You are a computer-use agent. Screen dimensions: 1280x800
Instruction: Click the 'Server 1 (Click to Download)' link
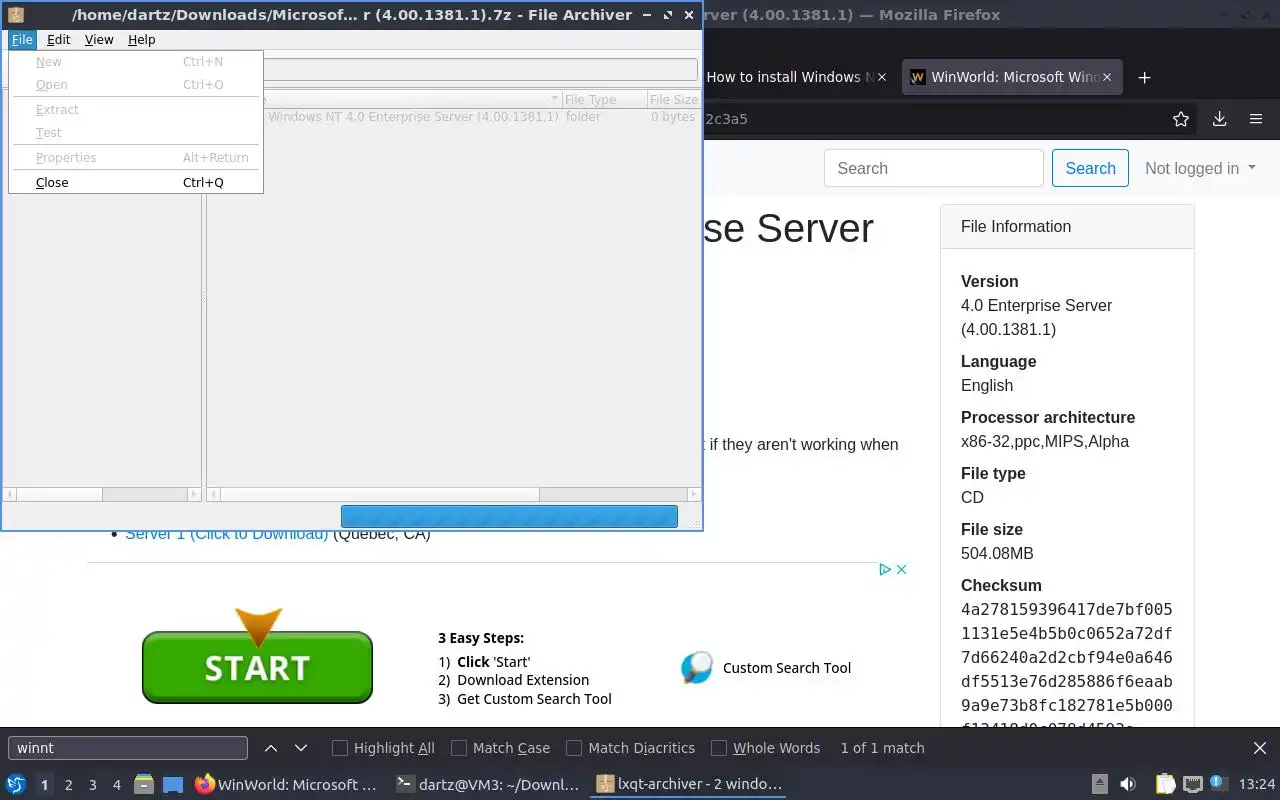227,534
